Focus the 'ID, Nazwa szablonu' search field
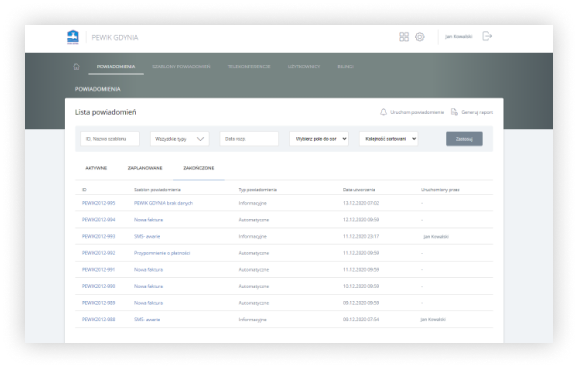The width and height of the screenshot is (578, 368). coord(110,139)
